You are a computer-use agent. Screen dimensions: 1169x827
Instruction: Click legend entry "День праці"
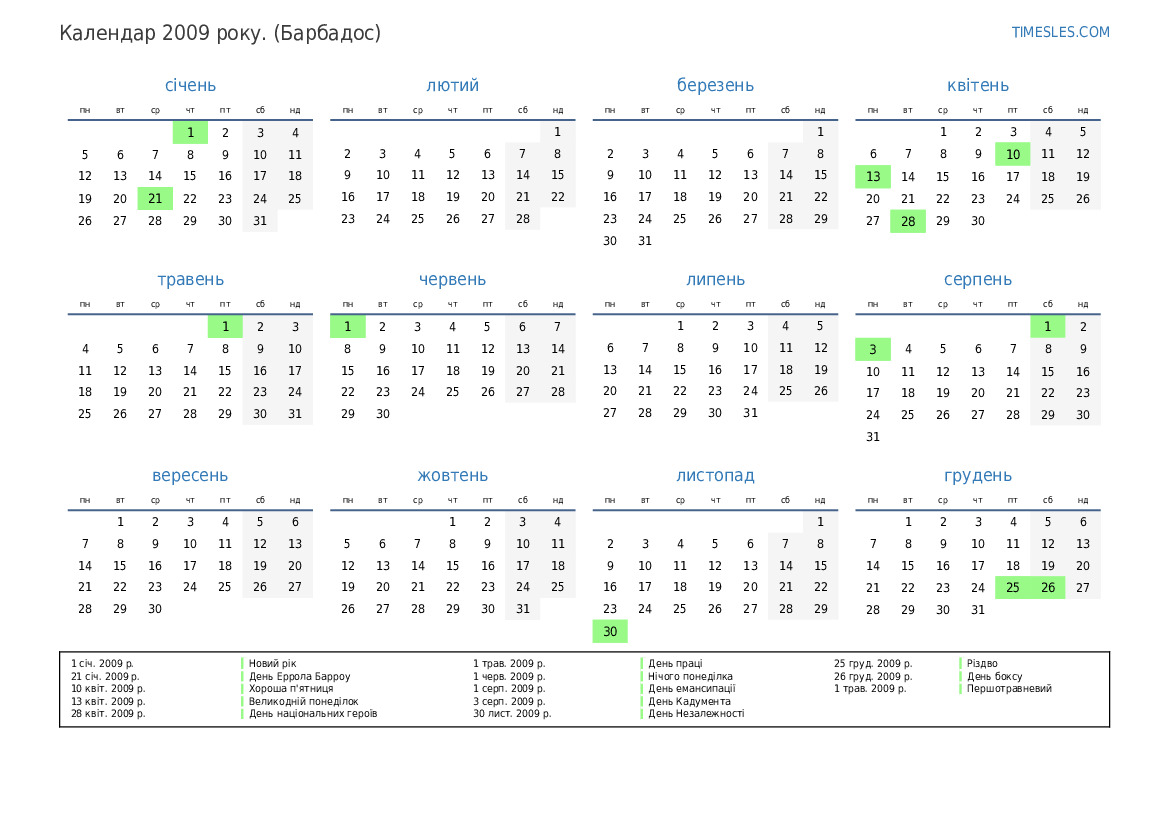coord(675,663)
